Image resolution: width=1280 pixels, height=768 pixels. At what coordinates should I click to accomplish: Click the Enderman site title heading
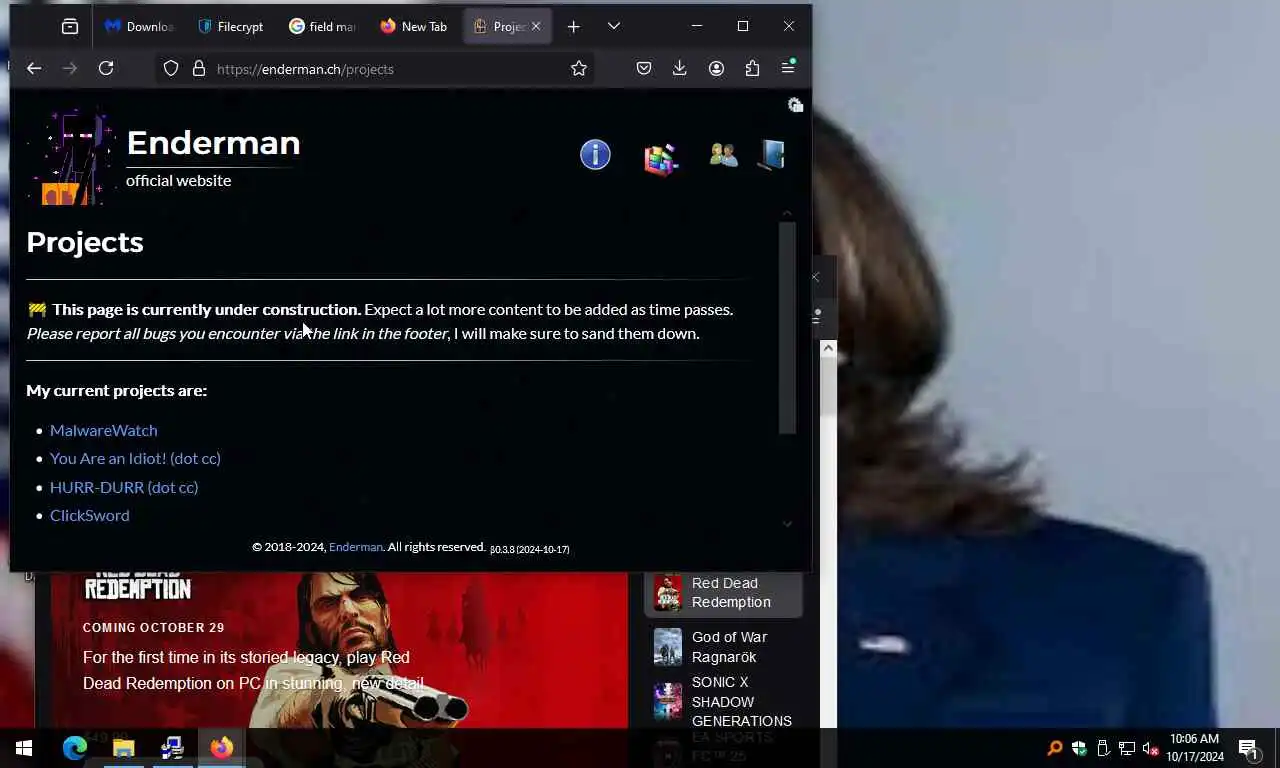(213, 143)
